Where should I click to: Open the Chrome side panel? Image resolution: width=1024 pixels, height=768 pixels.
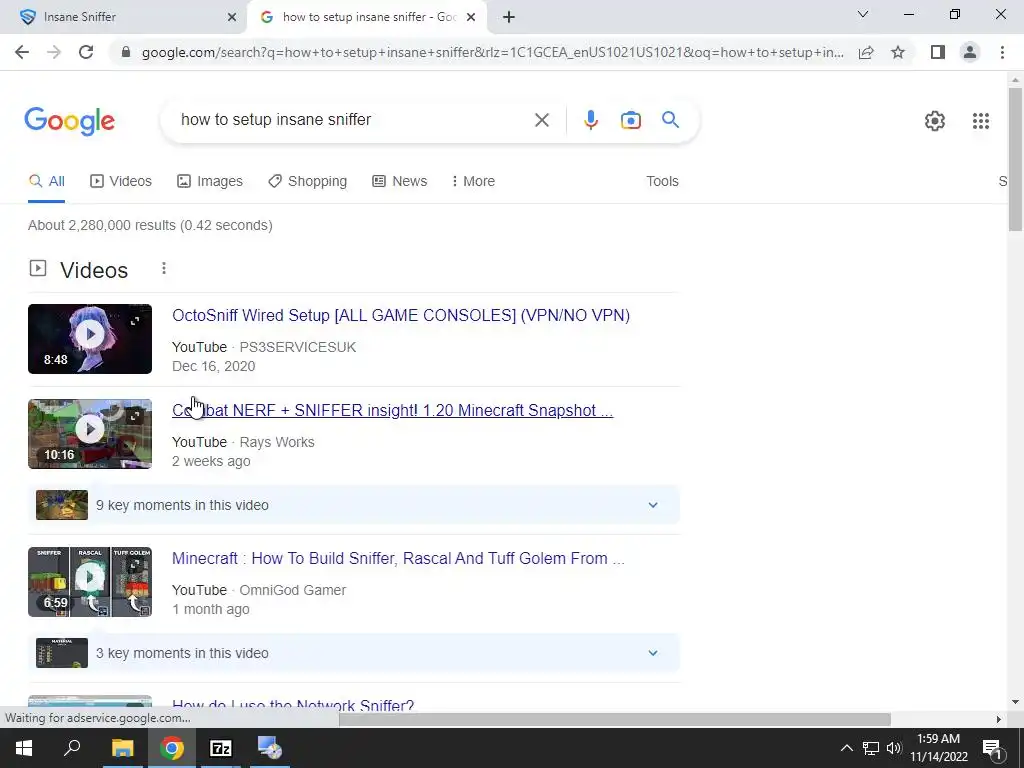938,52
